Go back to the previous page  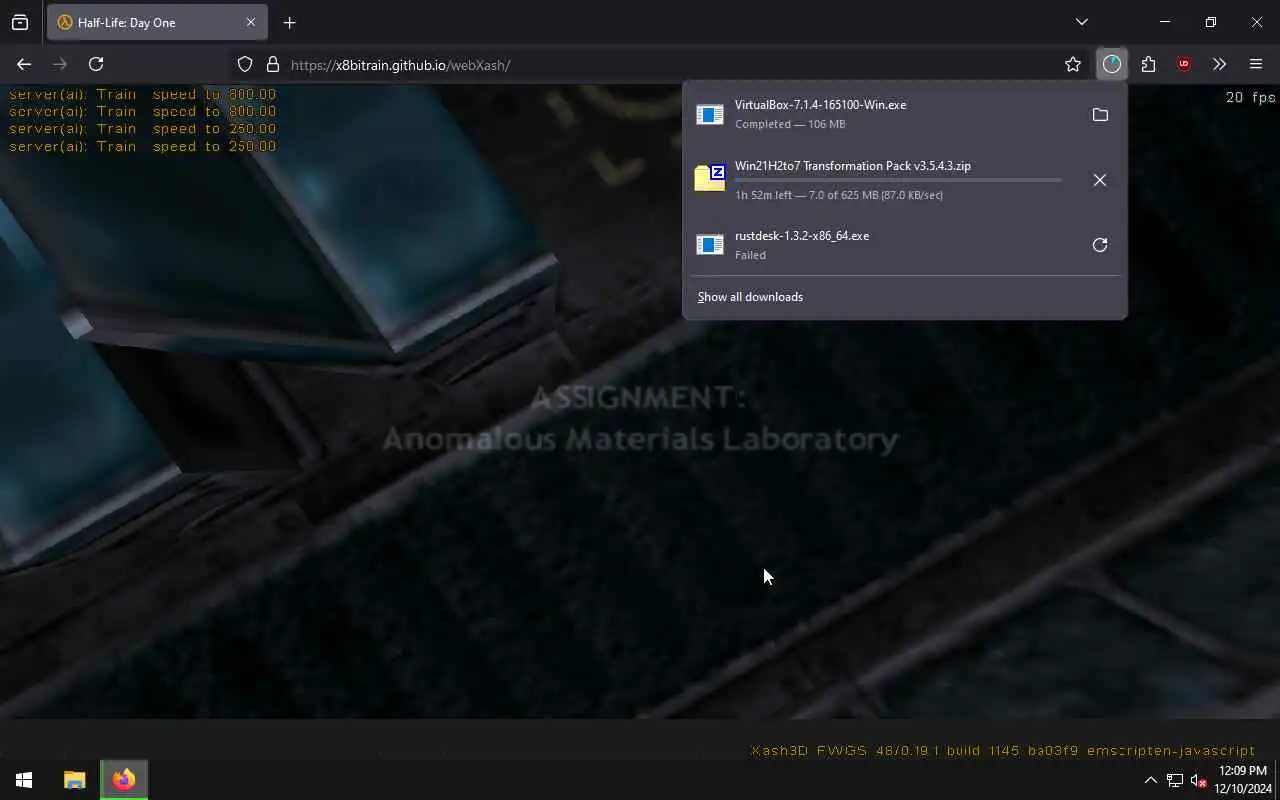click(x=24, y=64)
